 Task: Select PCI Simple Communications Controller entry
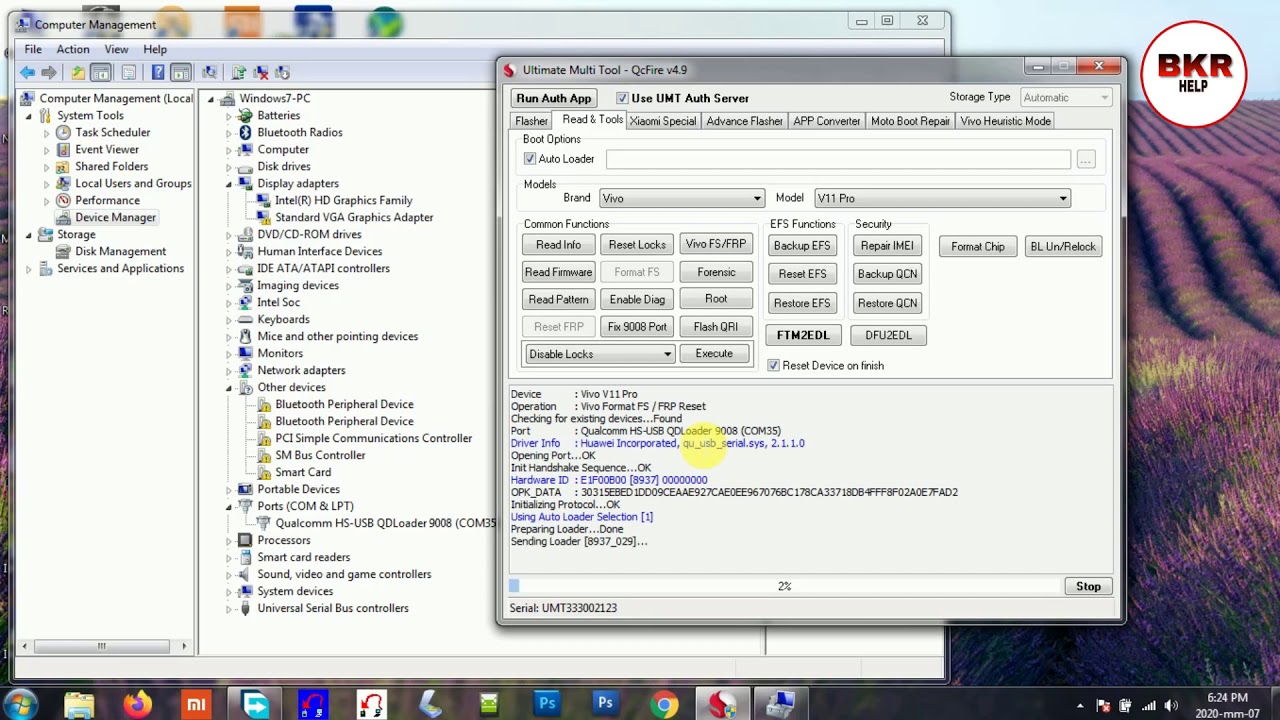click(x=373, y=438)
